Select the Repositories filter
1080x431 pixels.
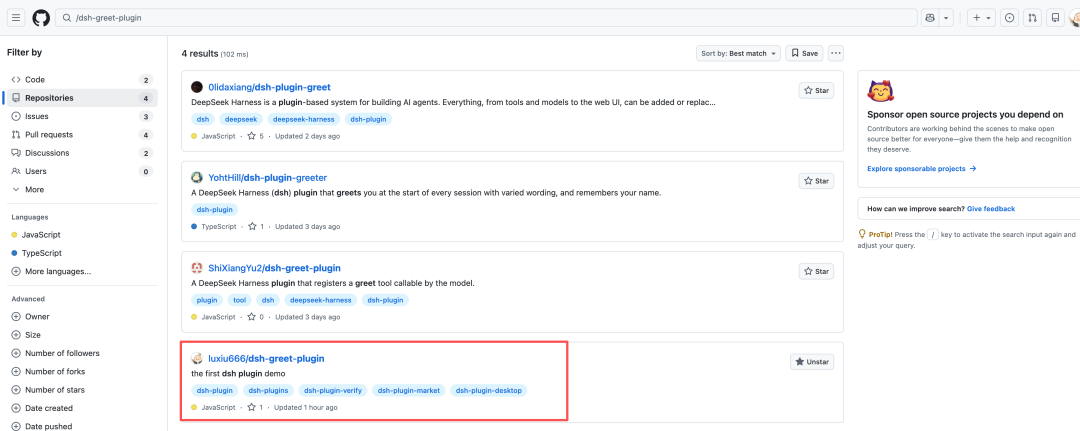82,98
